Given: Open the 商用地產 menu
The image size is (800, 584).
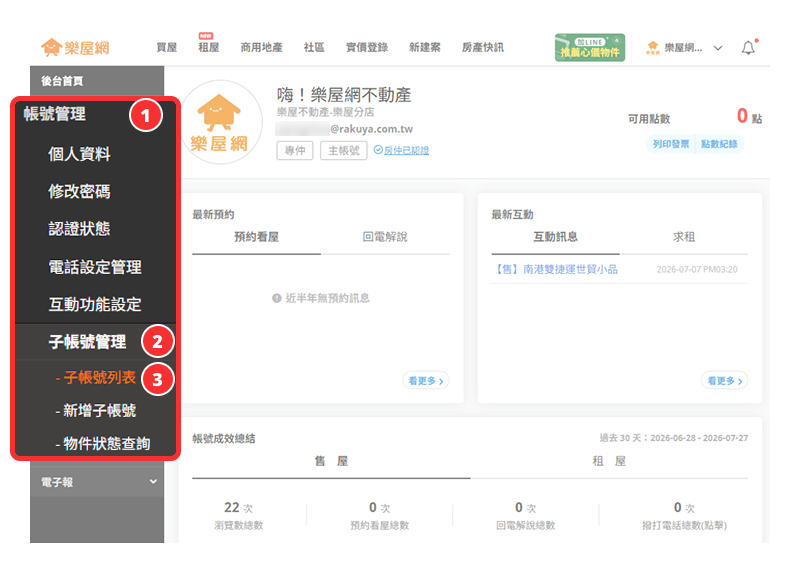Looking at the screenshot, I should (x=261, y=47).
